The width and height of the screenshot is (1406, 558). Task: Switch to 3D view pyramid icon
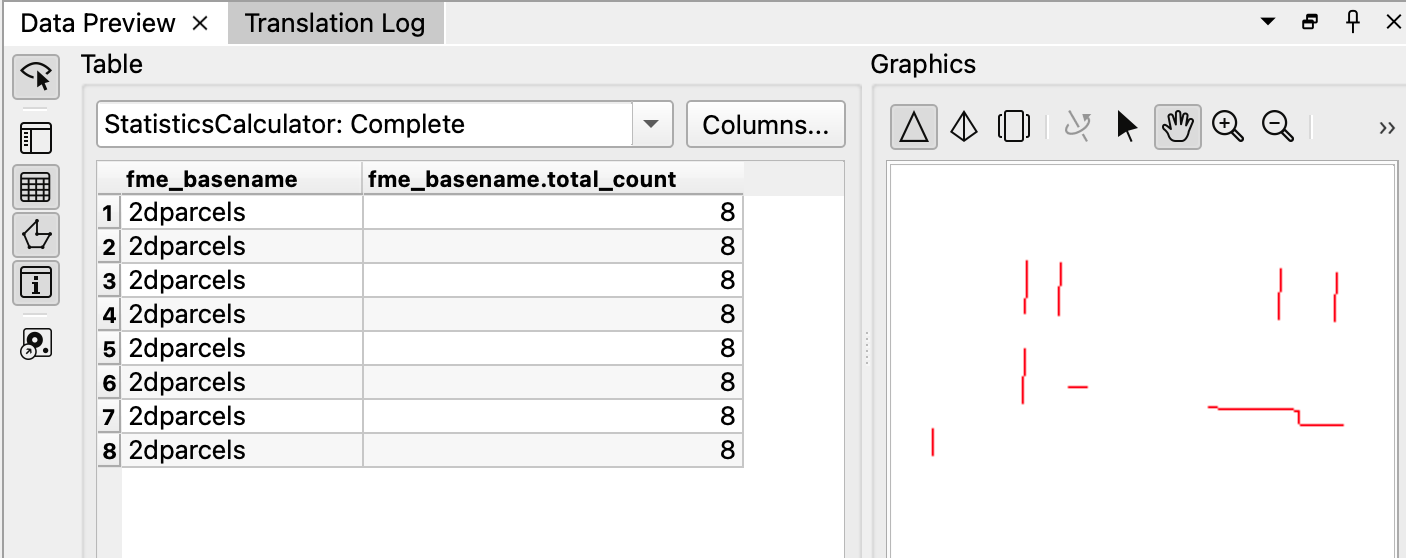[x=964, y=126]
